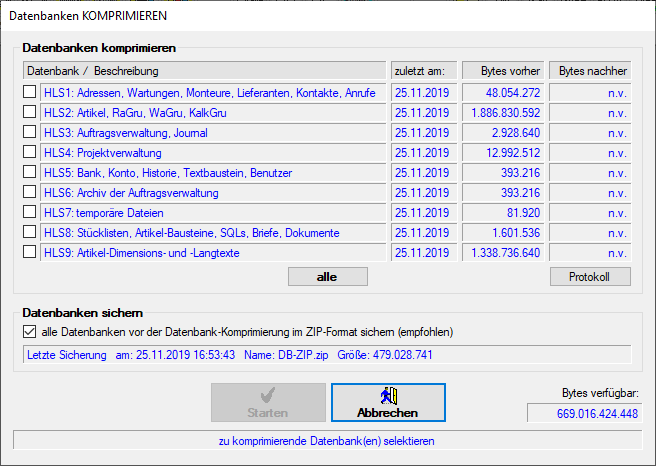This screenshot has width=656, height=466.
Task: Check the HLS5 Bank, Konto checkbox
Action: [30, 173]
